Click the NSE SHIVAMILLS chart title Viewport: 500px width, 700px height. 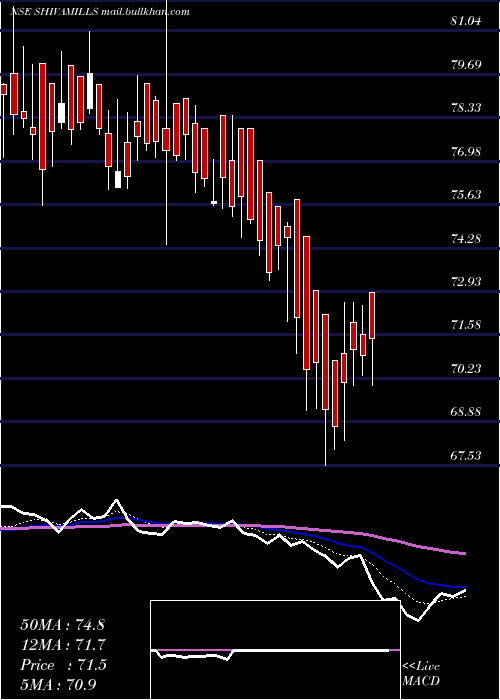pyautogui.click(x=99, y=12)
